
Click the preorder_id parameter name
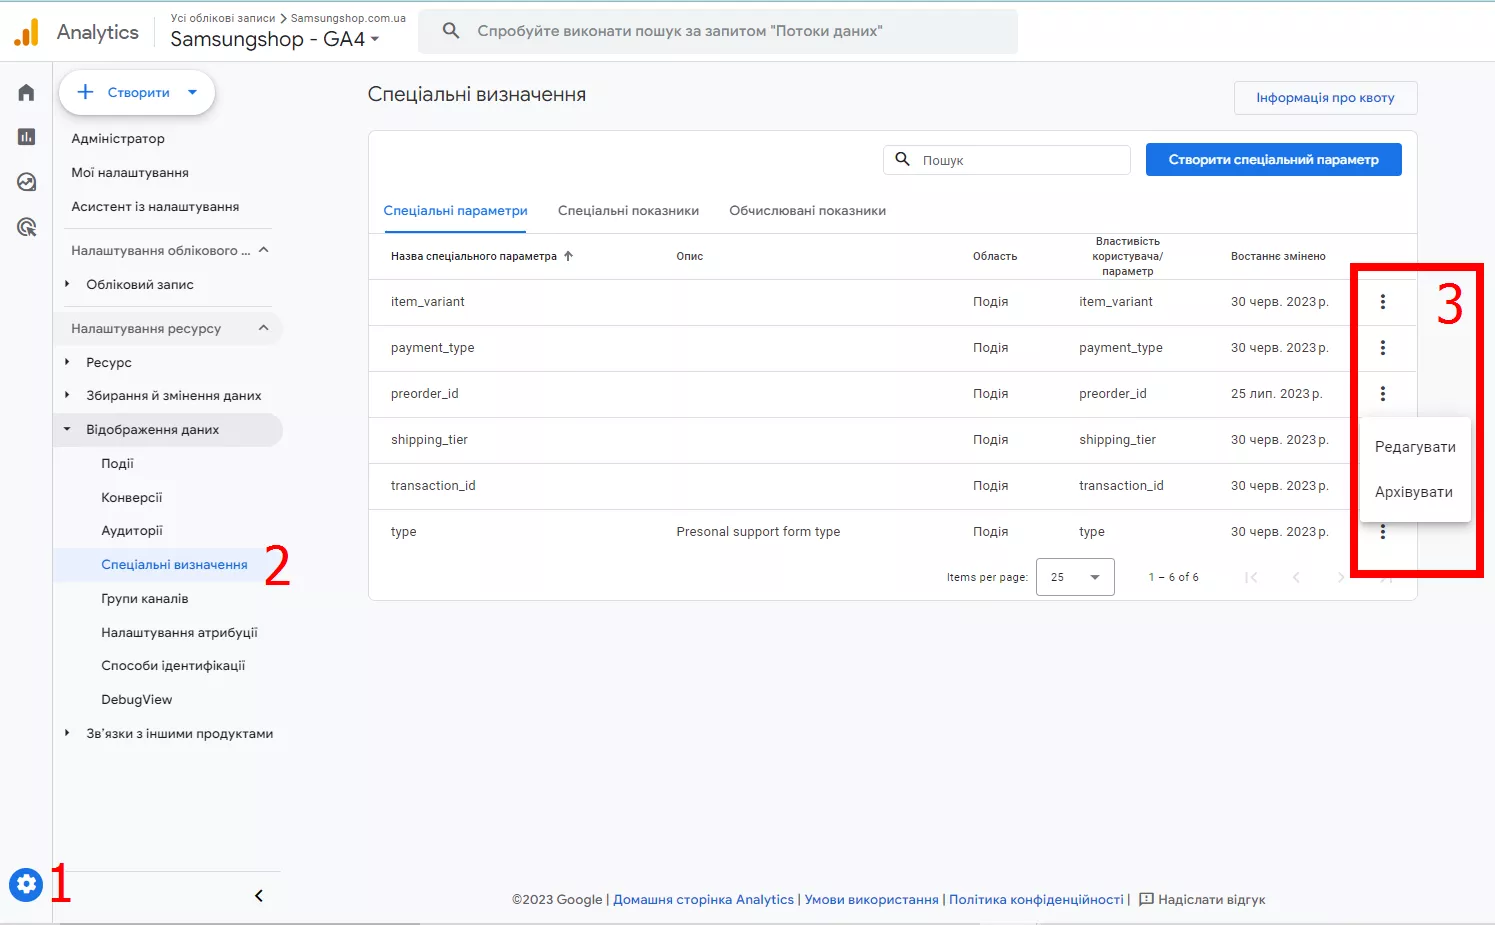[424, 394]
